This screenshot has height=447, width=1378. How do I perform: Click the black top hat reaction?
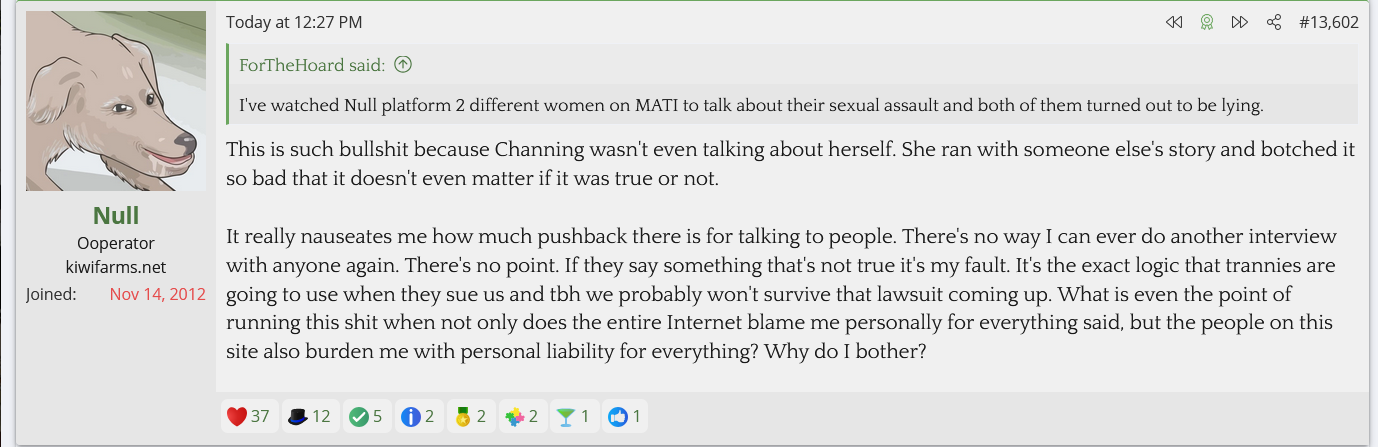pos(308,416)
